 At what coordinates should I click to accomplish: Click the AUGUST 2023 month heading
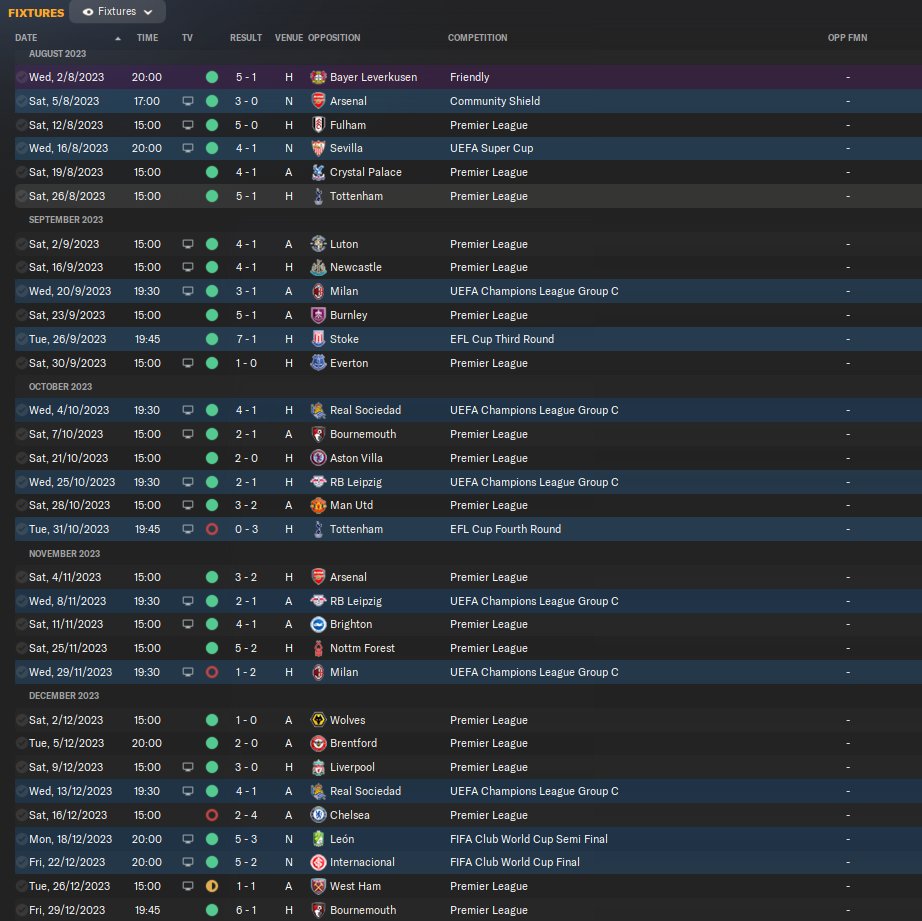tap(58, 54)
